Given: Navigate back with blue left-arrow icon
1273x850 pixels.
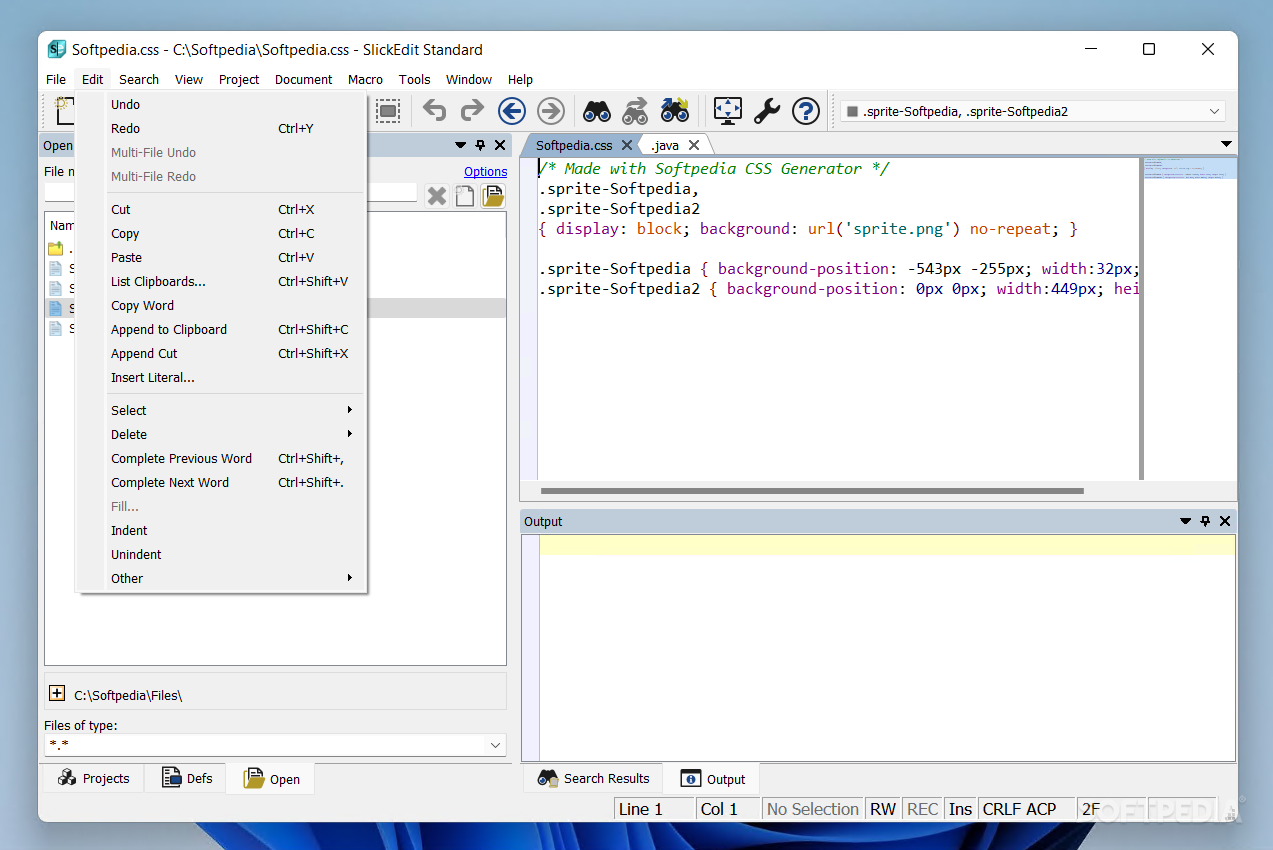Looking at the screenshot, I should click(x=512, y=110).
